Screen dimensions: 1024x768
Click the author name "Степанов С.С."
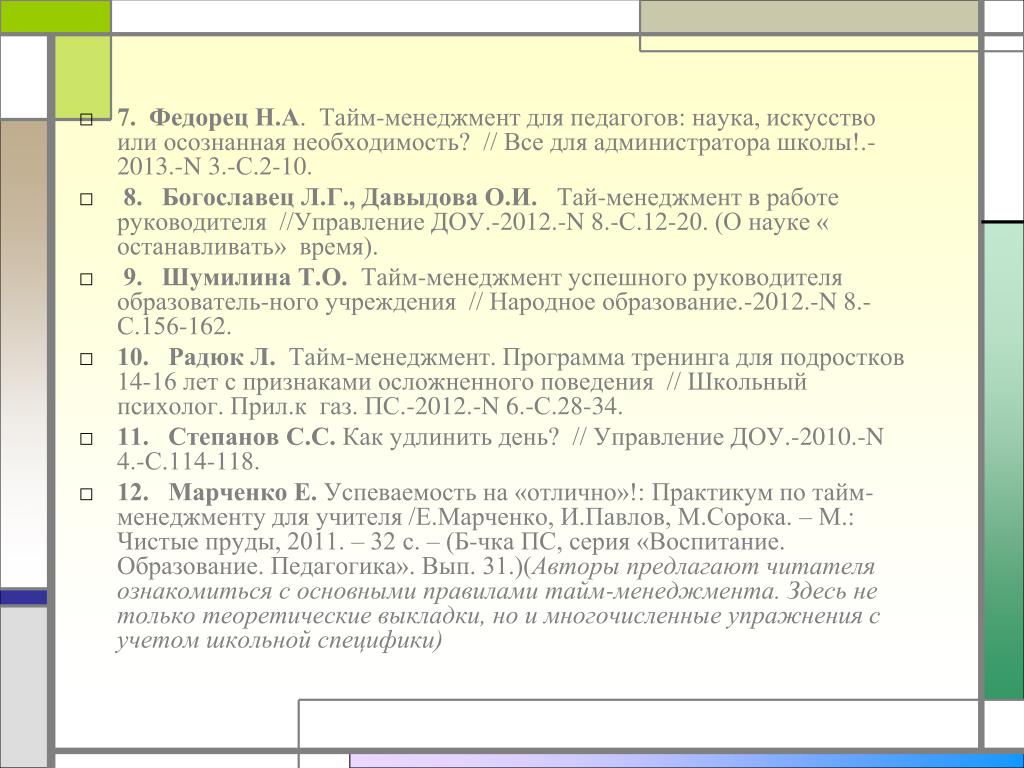[252, 437]
